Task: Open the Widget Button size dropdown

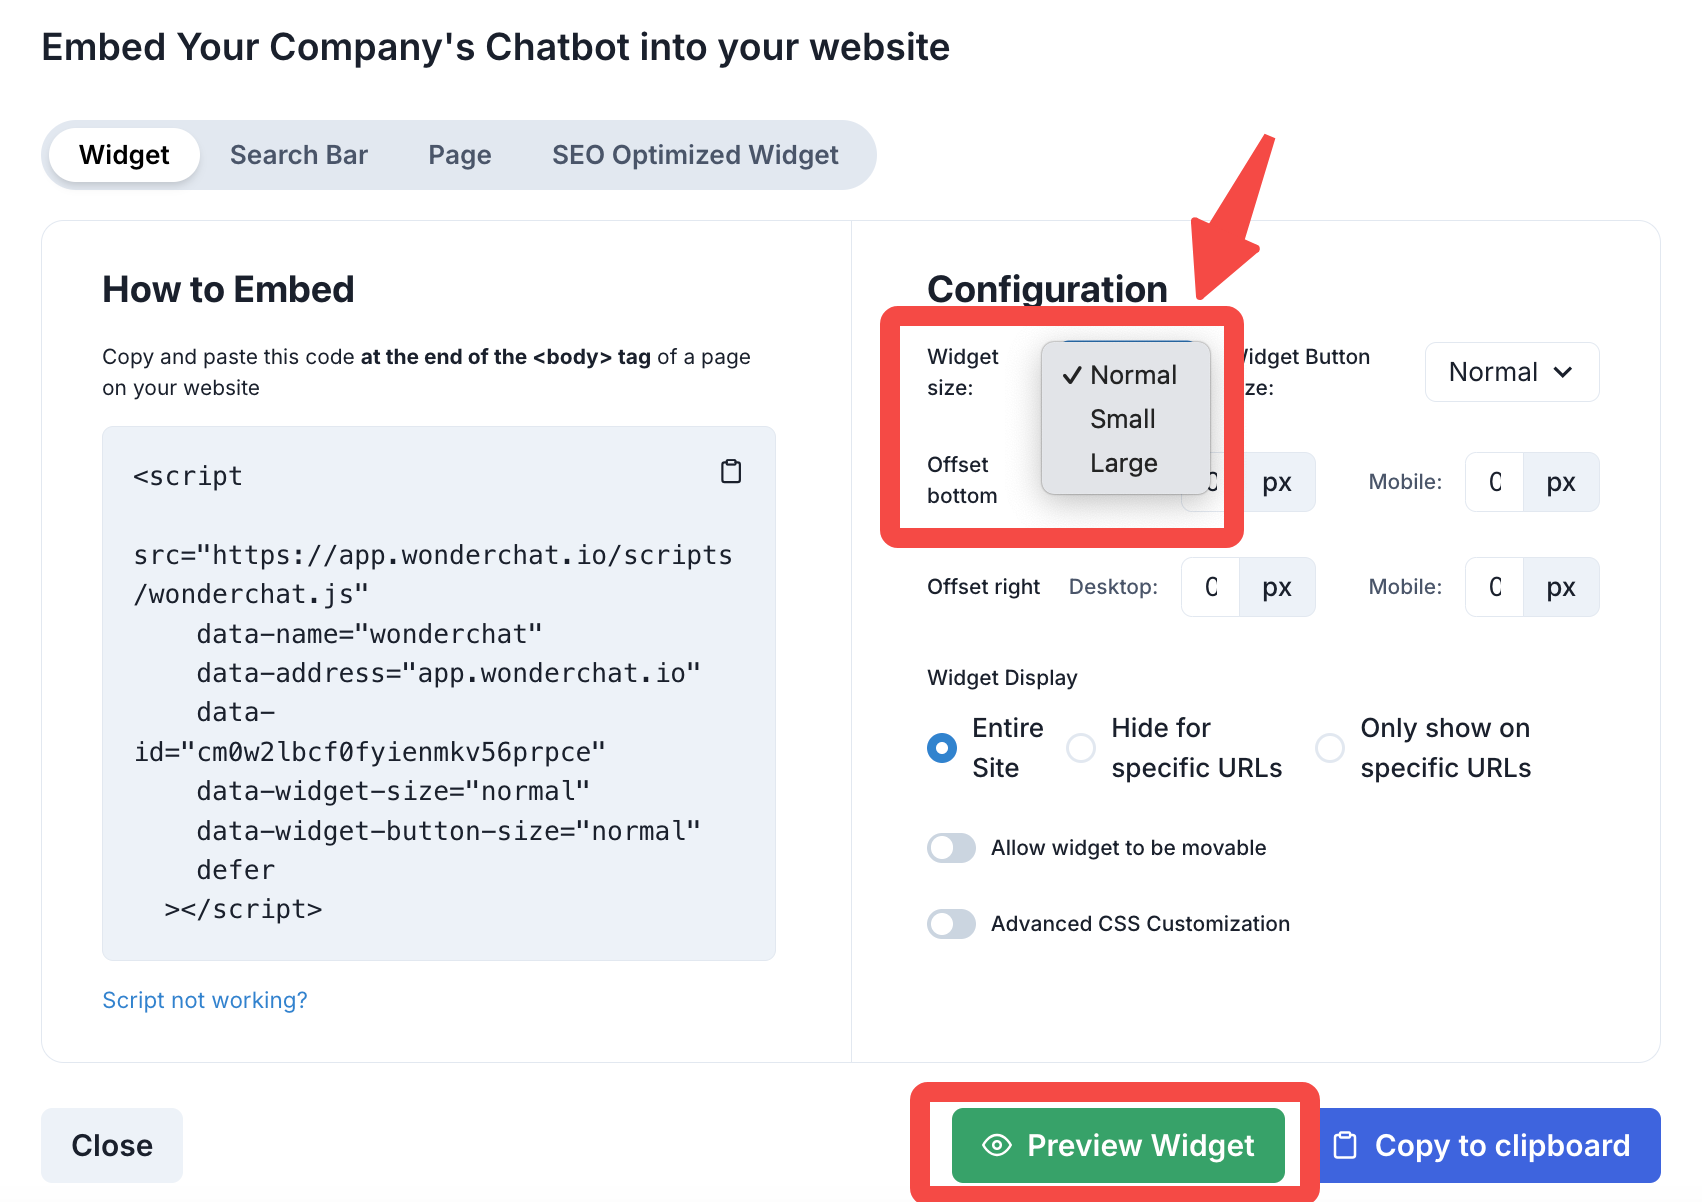Action: click(x=1511, y=372)
